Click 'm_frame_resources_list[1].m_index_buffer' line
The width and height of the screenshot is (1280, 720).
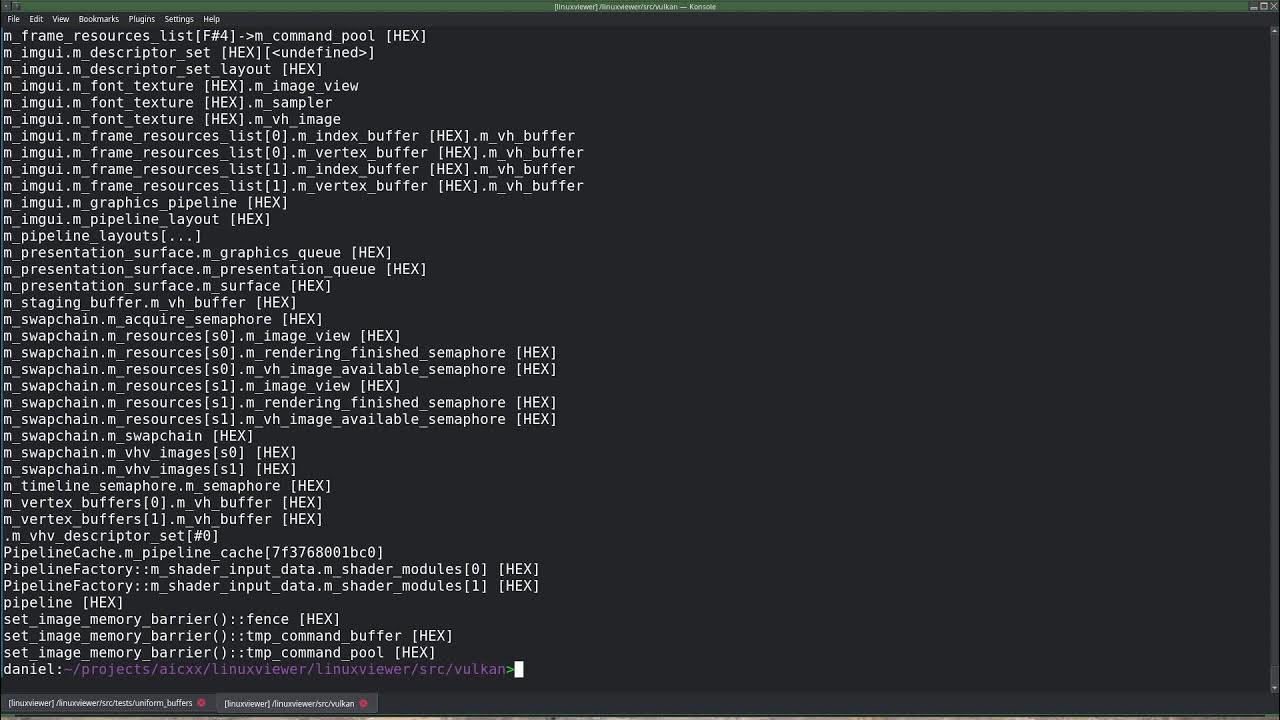[x=289, y=169]
